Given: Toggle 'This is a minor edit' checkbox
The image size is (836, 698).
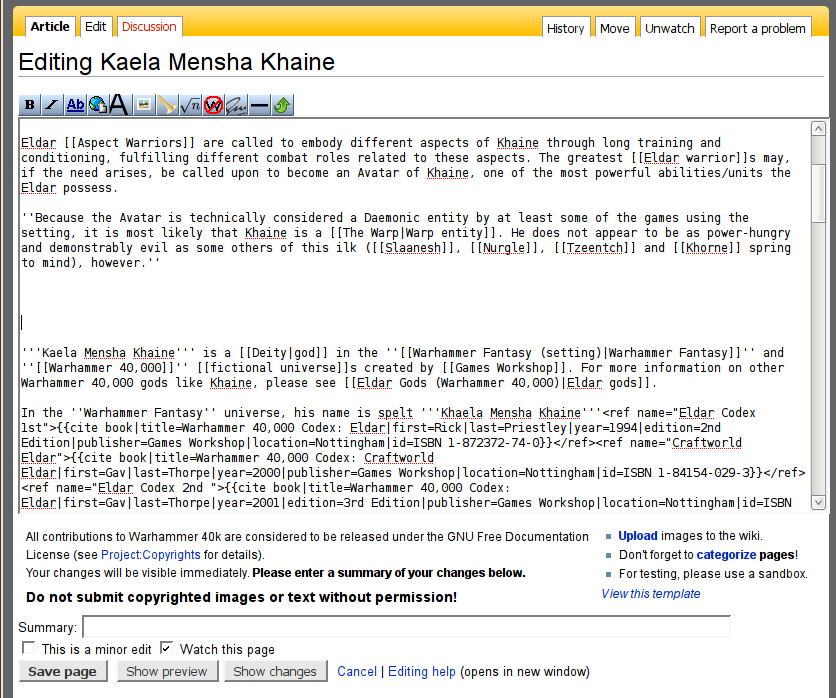Looking at the screenshot, I should (x=28, y=648).
